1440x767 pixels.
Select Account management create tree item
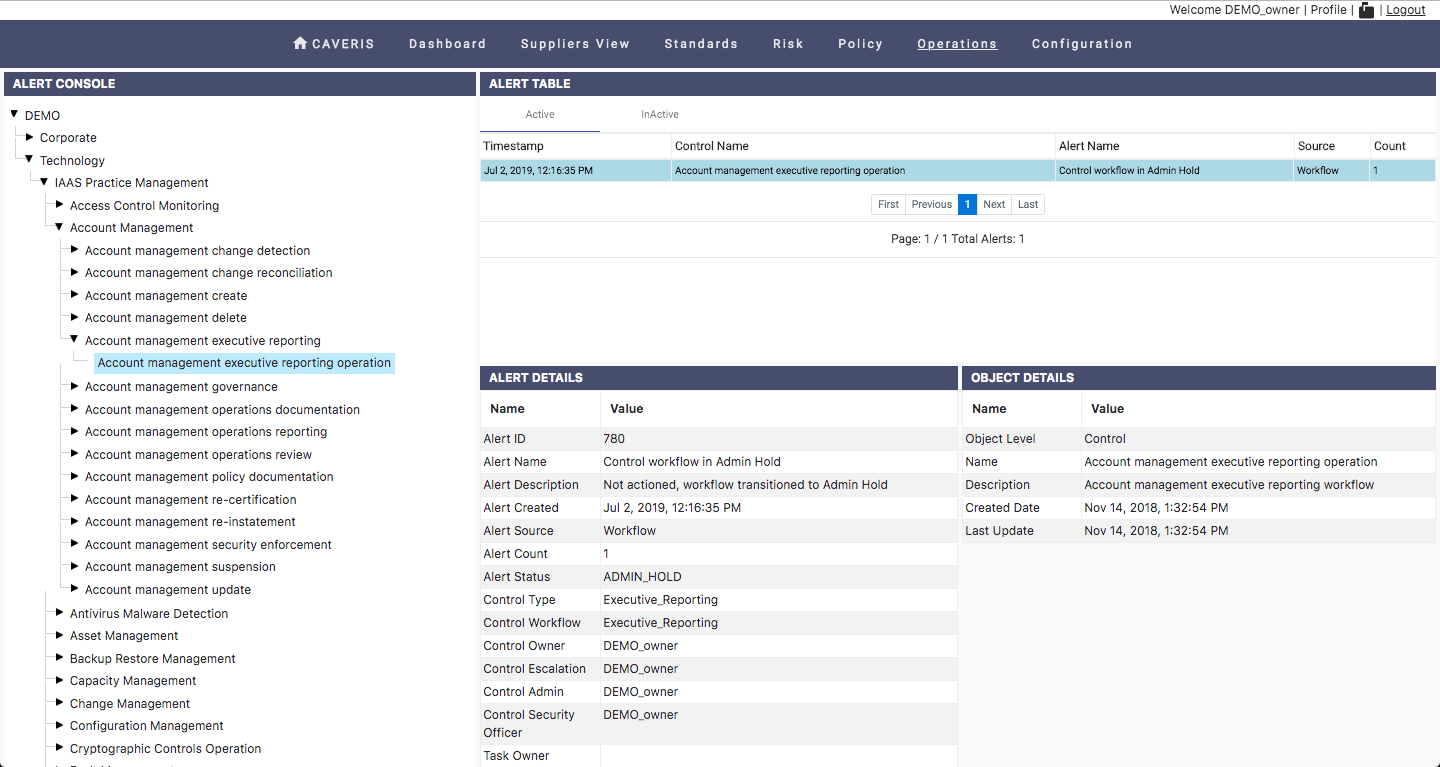click(166, 296)
